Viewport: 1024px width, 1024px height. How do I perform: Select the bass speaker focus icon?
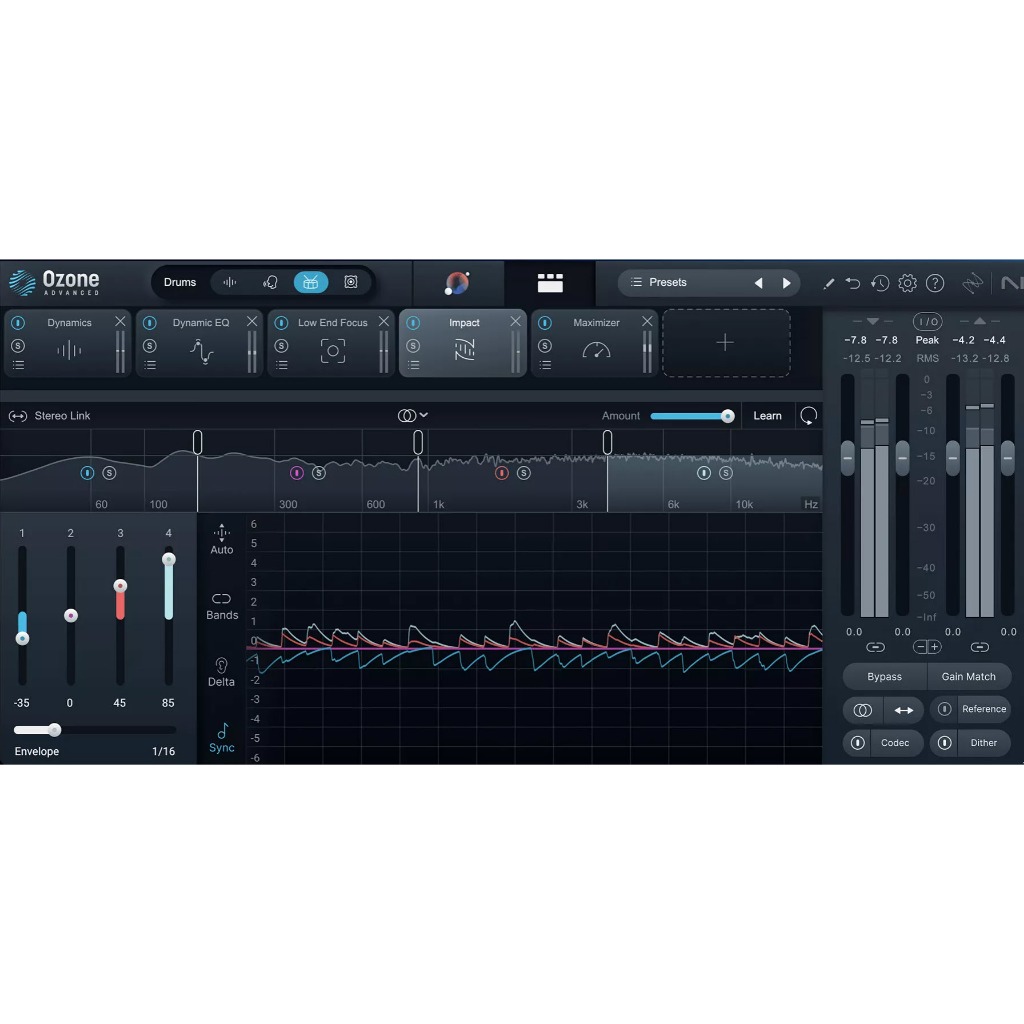[351, 282]
